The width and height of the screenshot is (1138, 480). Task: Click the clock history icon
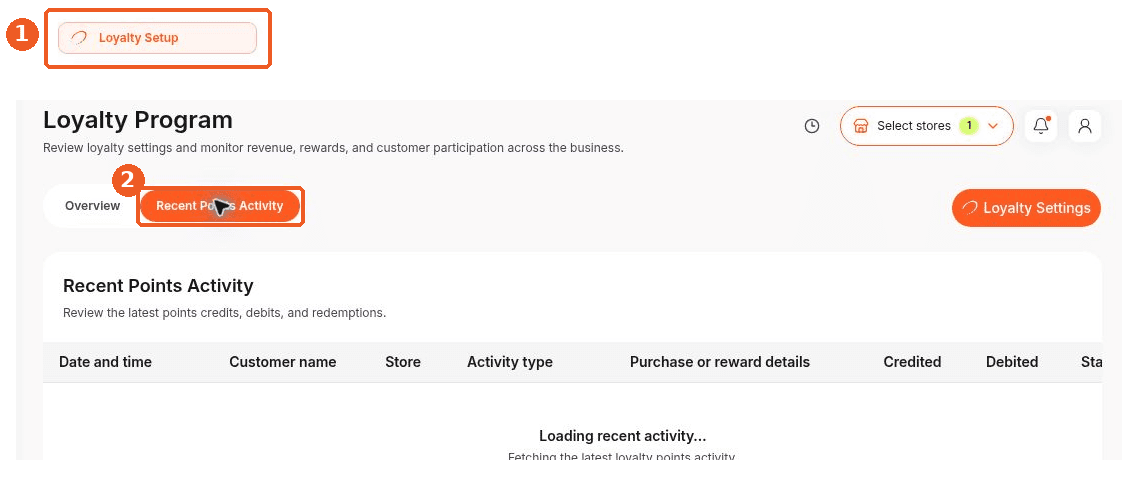click(x=812, y=126)
